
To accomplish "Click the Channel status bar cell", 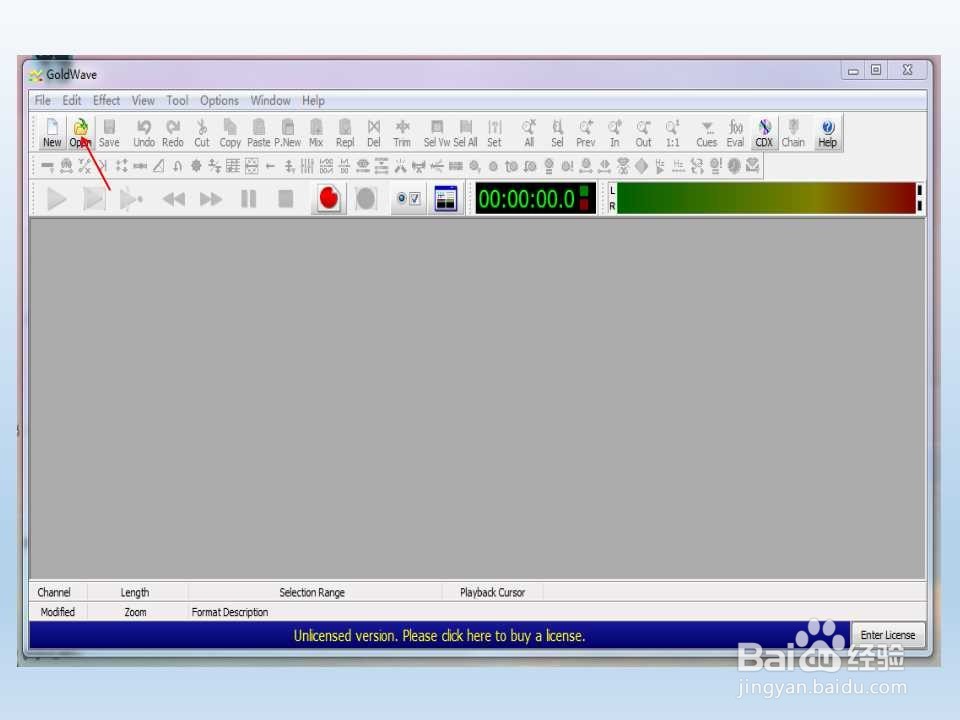I will [58, 592].
